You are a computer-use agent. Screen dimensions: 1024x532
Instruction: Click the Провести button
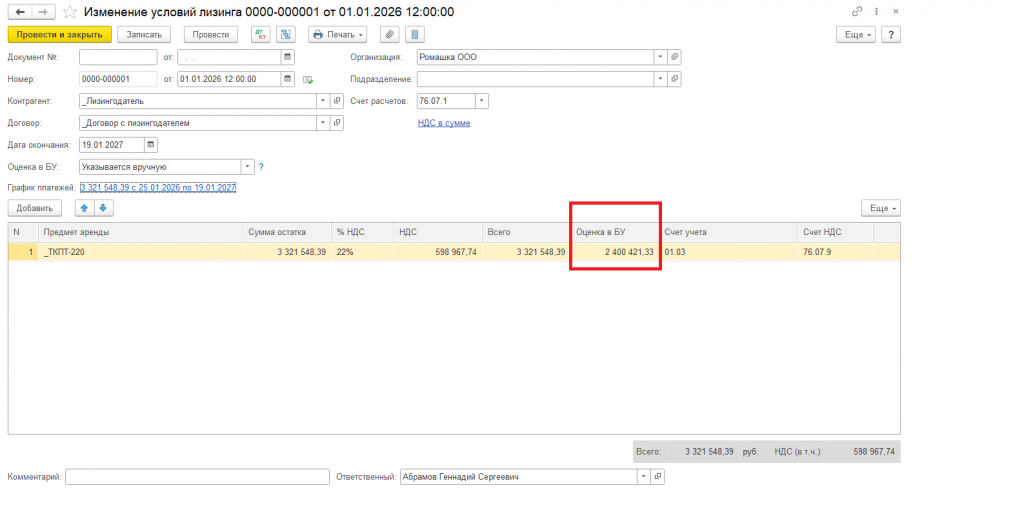click(210, 35)
